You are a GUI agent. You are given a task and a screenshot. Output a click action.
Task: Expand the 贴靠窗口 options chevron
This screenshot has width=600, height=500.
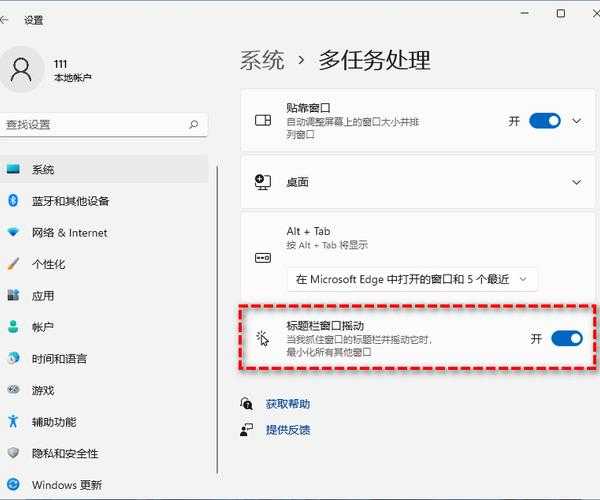coord(576,121)
